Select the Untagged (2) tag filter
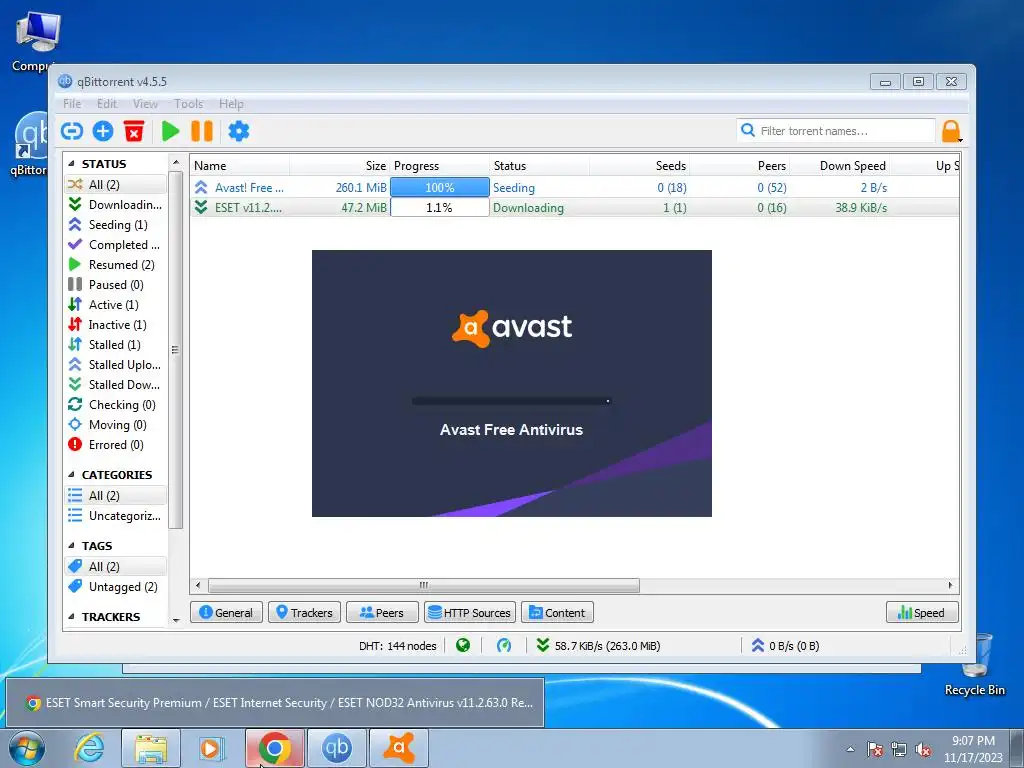The width and height of the screenshot is (1024, 768). click(116, 586)
